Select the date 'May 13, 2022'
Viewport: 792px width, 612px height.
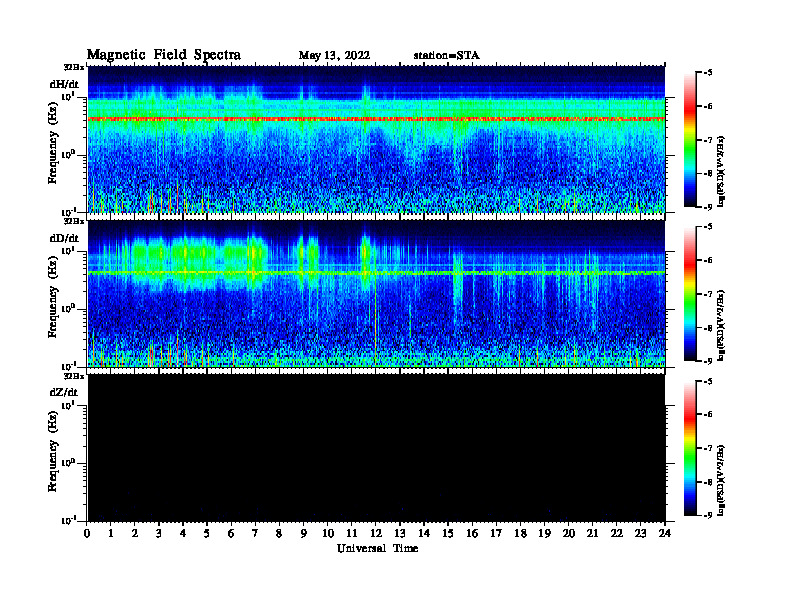click(334, 56)
